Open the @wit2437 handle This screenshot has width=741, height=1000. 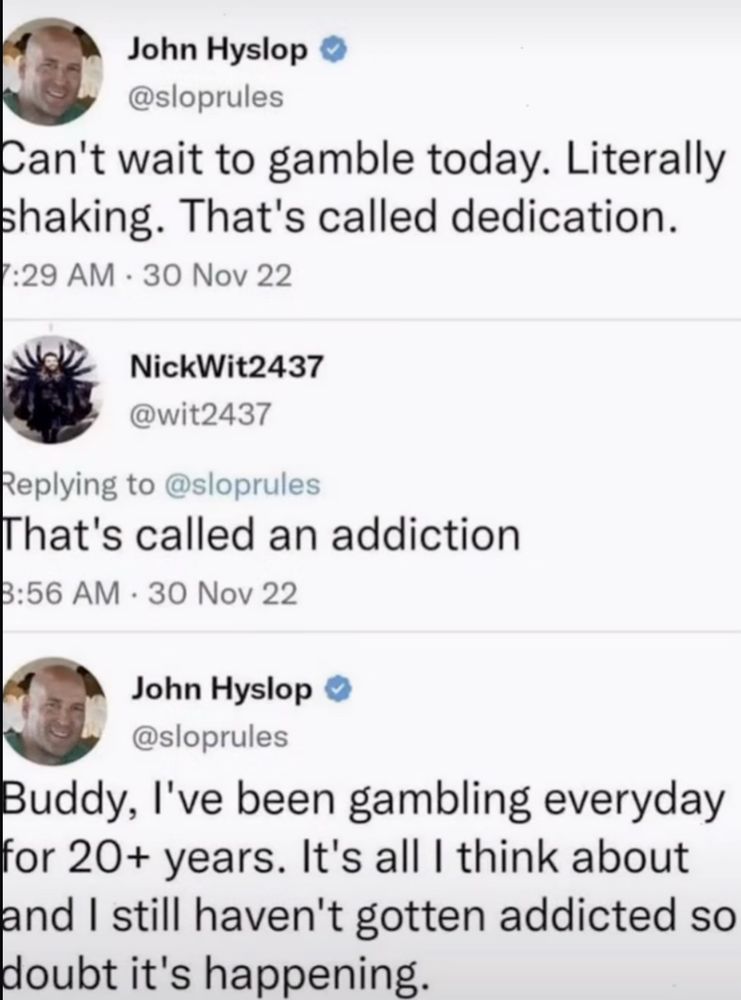(200, 415)
